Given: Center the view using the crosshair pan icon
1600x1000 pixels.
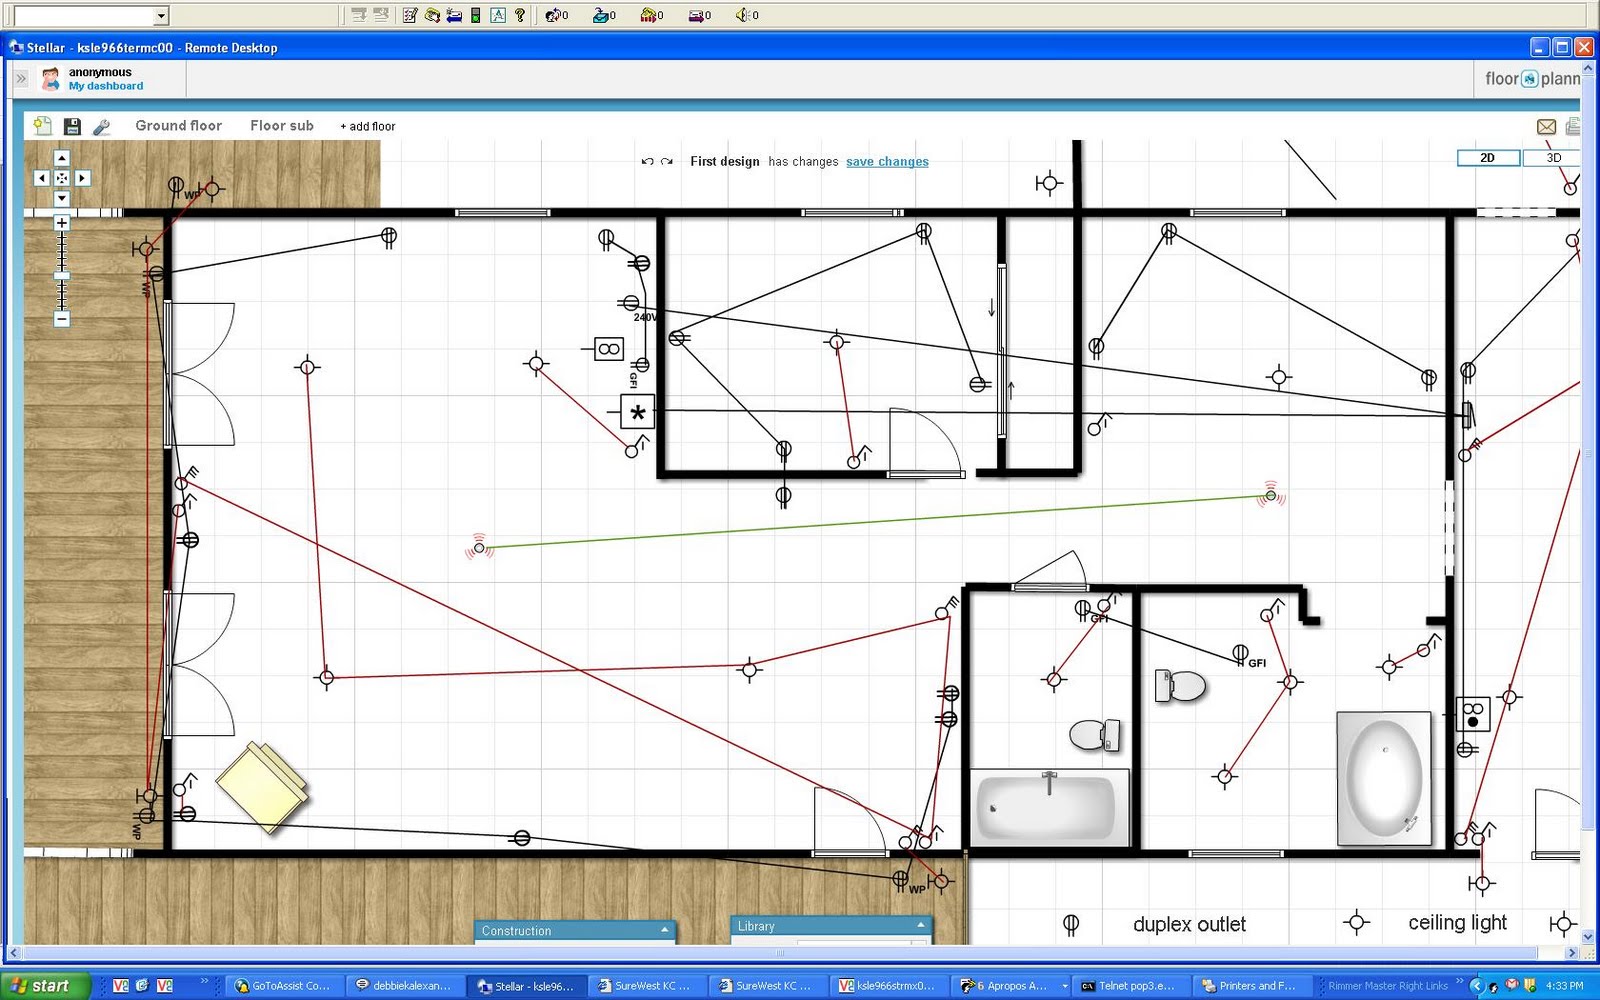Looking at the screenshot, I should (62, 177).
